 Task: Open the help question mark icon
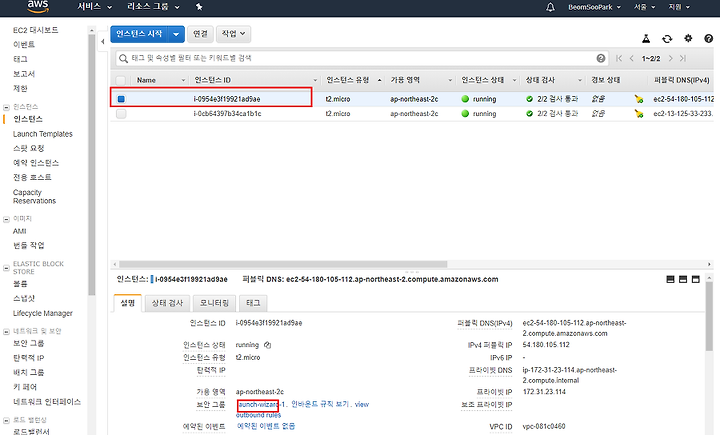click(709, 39)
